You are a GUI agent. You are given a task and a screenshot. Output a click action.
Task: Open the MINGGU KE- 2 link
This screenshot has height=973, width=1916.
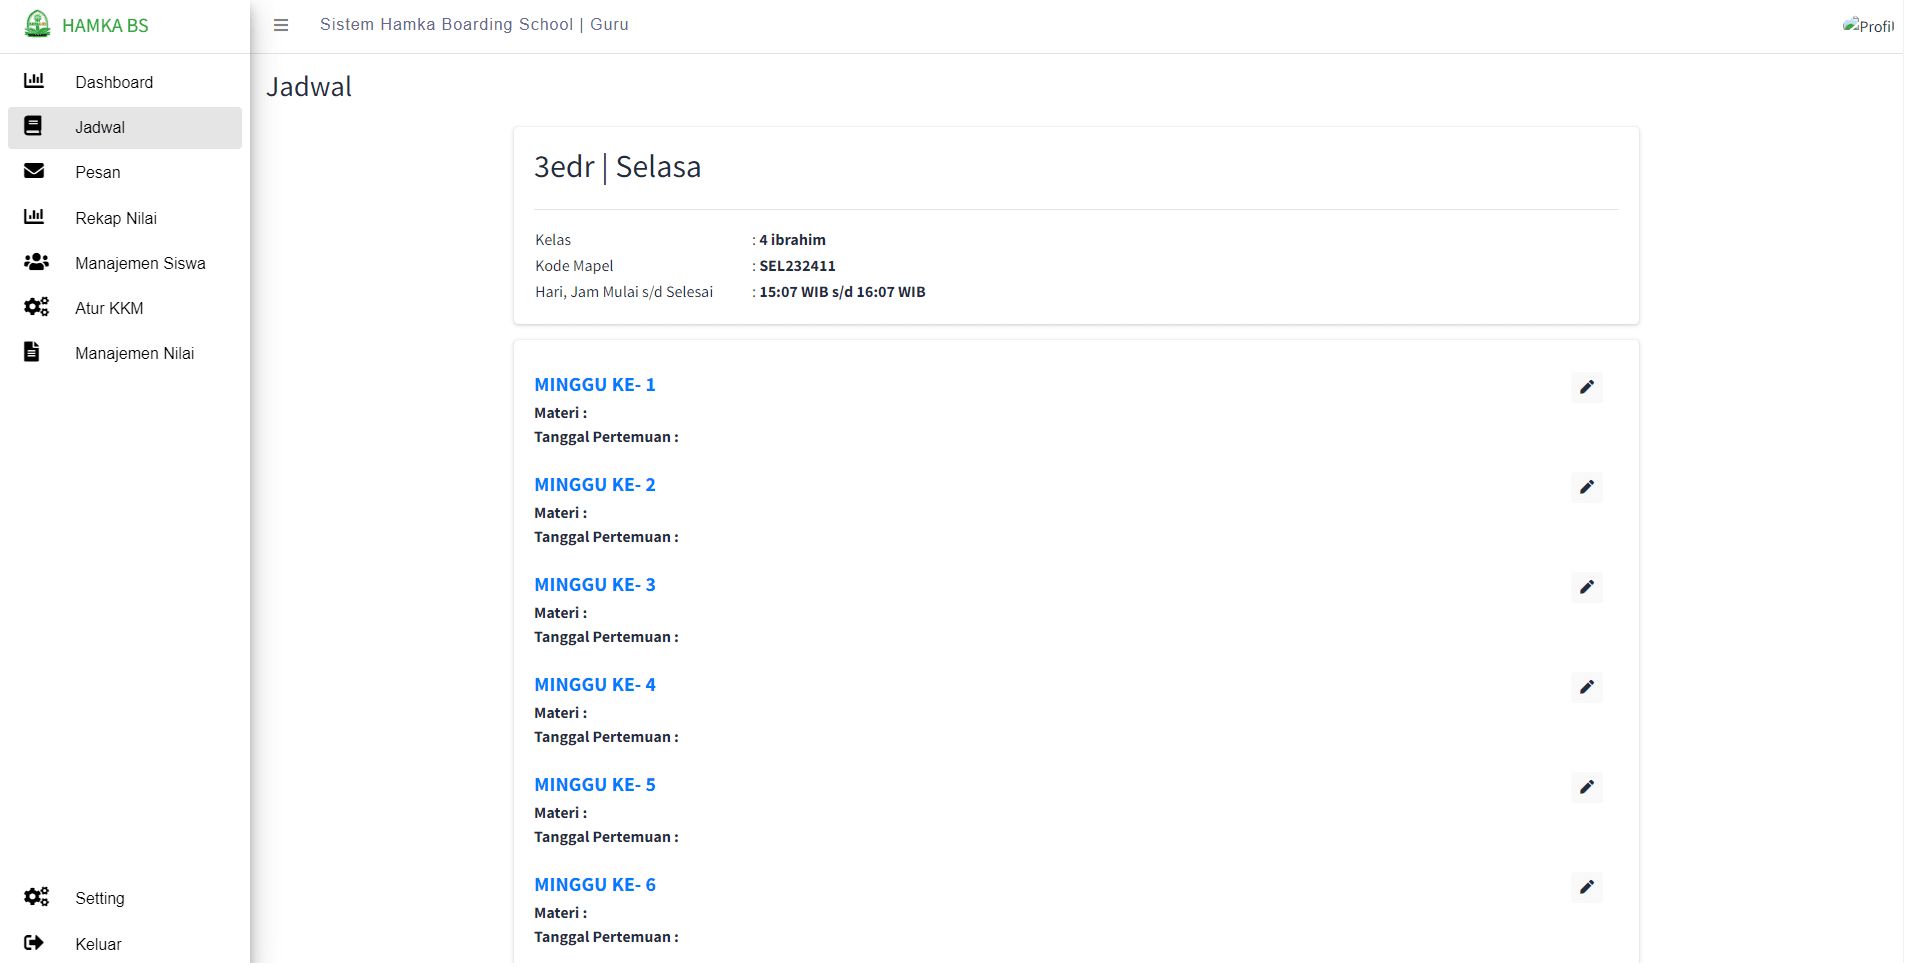tap(595, 485)
